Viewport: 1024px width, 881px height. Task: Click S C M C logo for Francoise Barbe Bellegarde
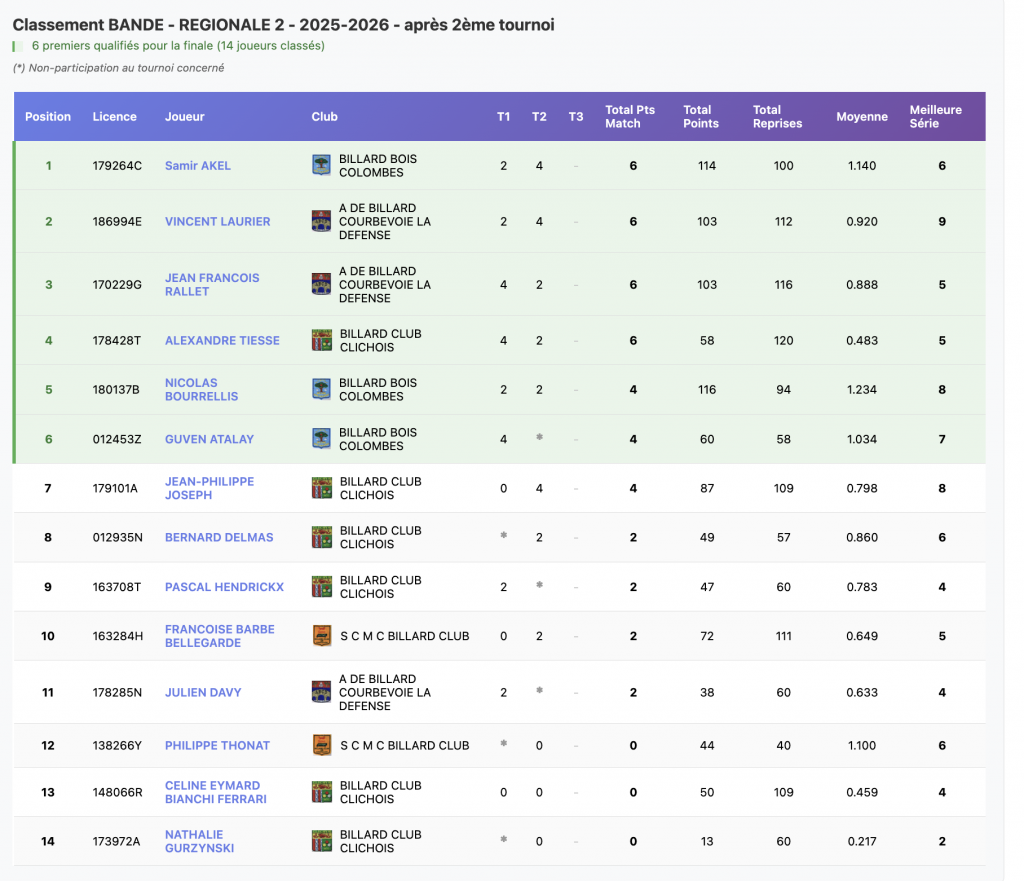coord(321,636)
